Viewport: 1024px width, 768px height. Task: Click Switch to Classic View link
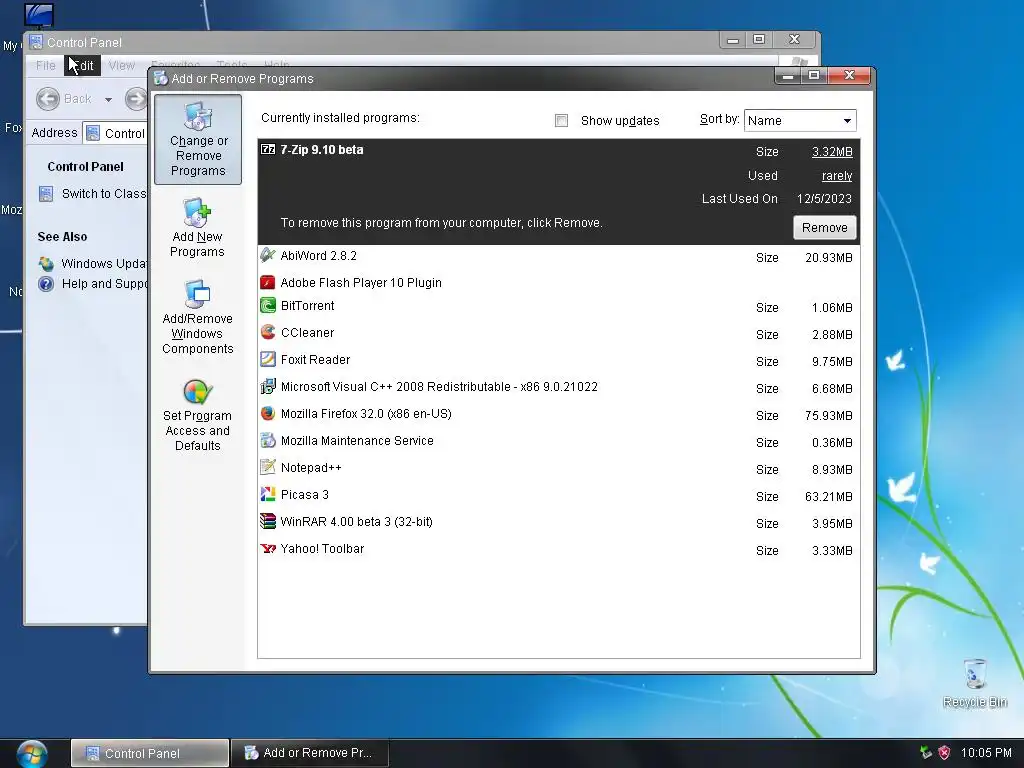pos(104,193)
